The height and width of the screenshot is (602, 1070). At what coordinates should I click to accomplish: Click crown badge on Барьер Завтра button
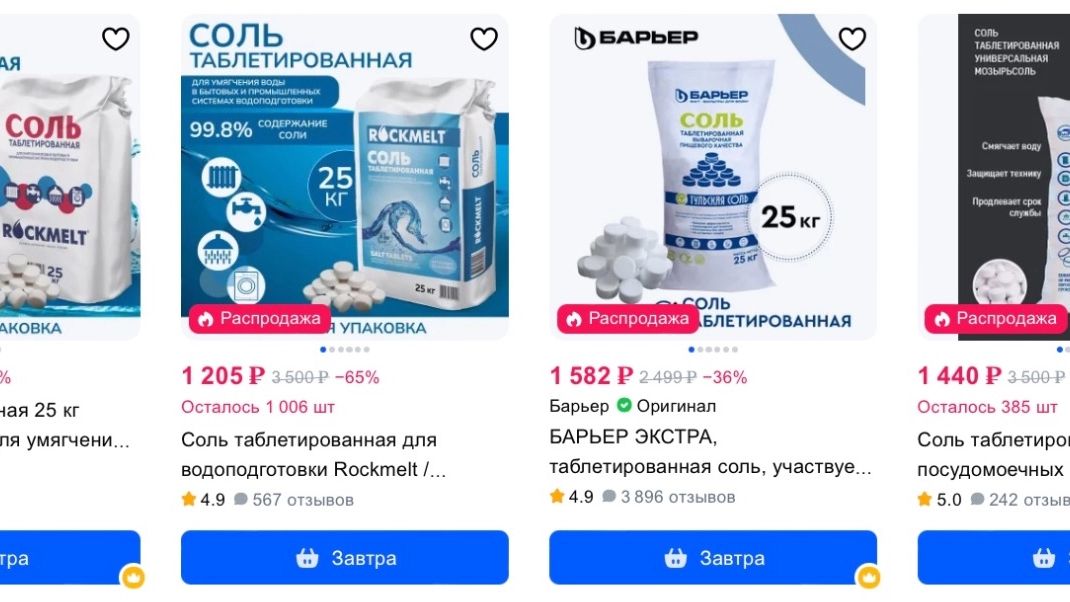tap(868, 577)
